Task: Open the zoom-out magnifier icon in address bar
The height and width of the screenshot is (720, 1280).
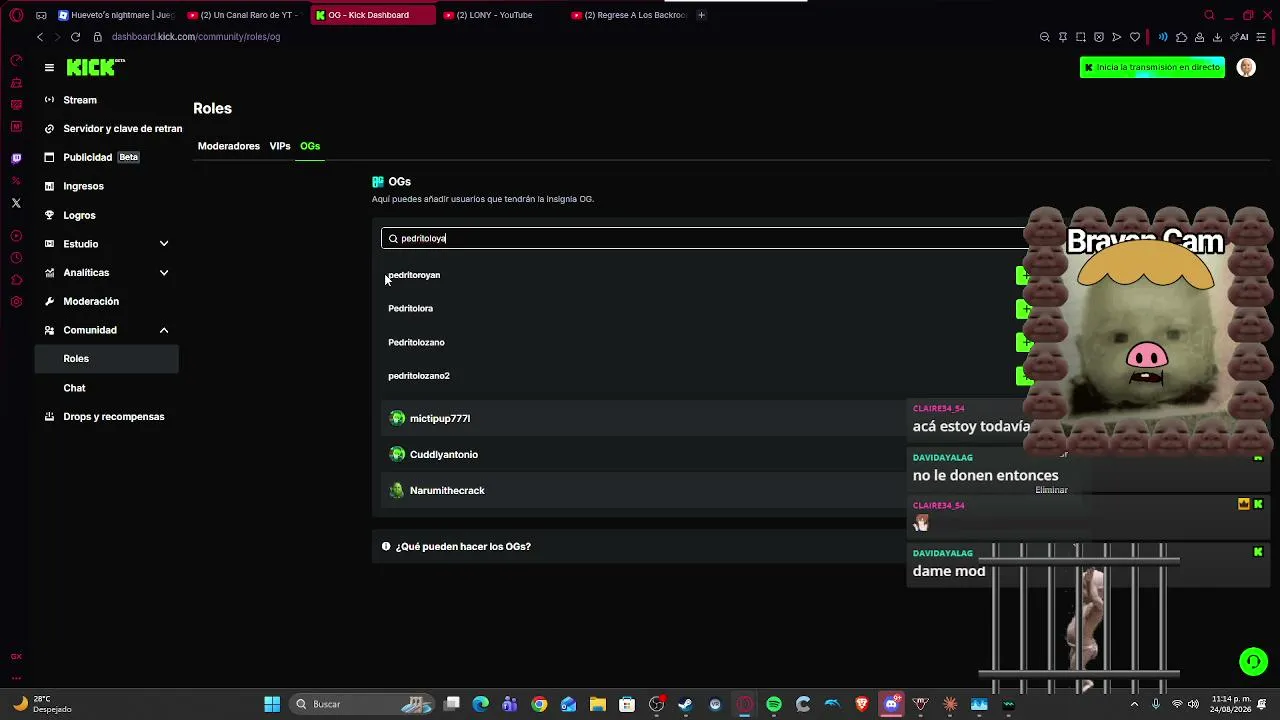Action: pos(1045,37)
